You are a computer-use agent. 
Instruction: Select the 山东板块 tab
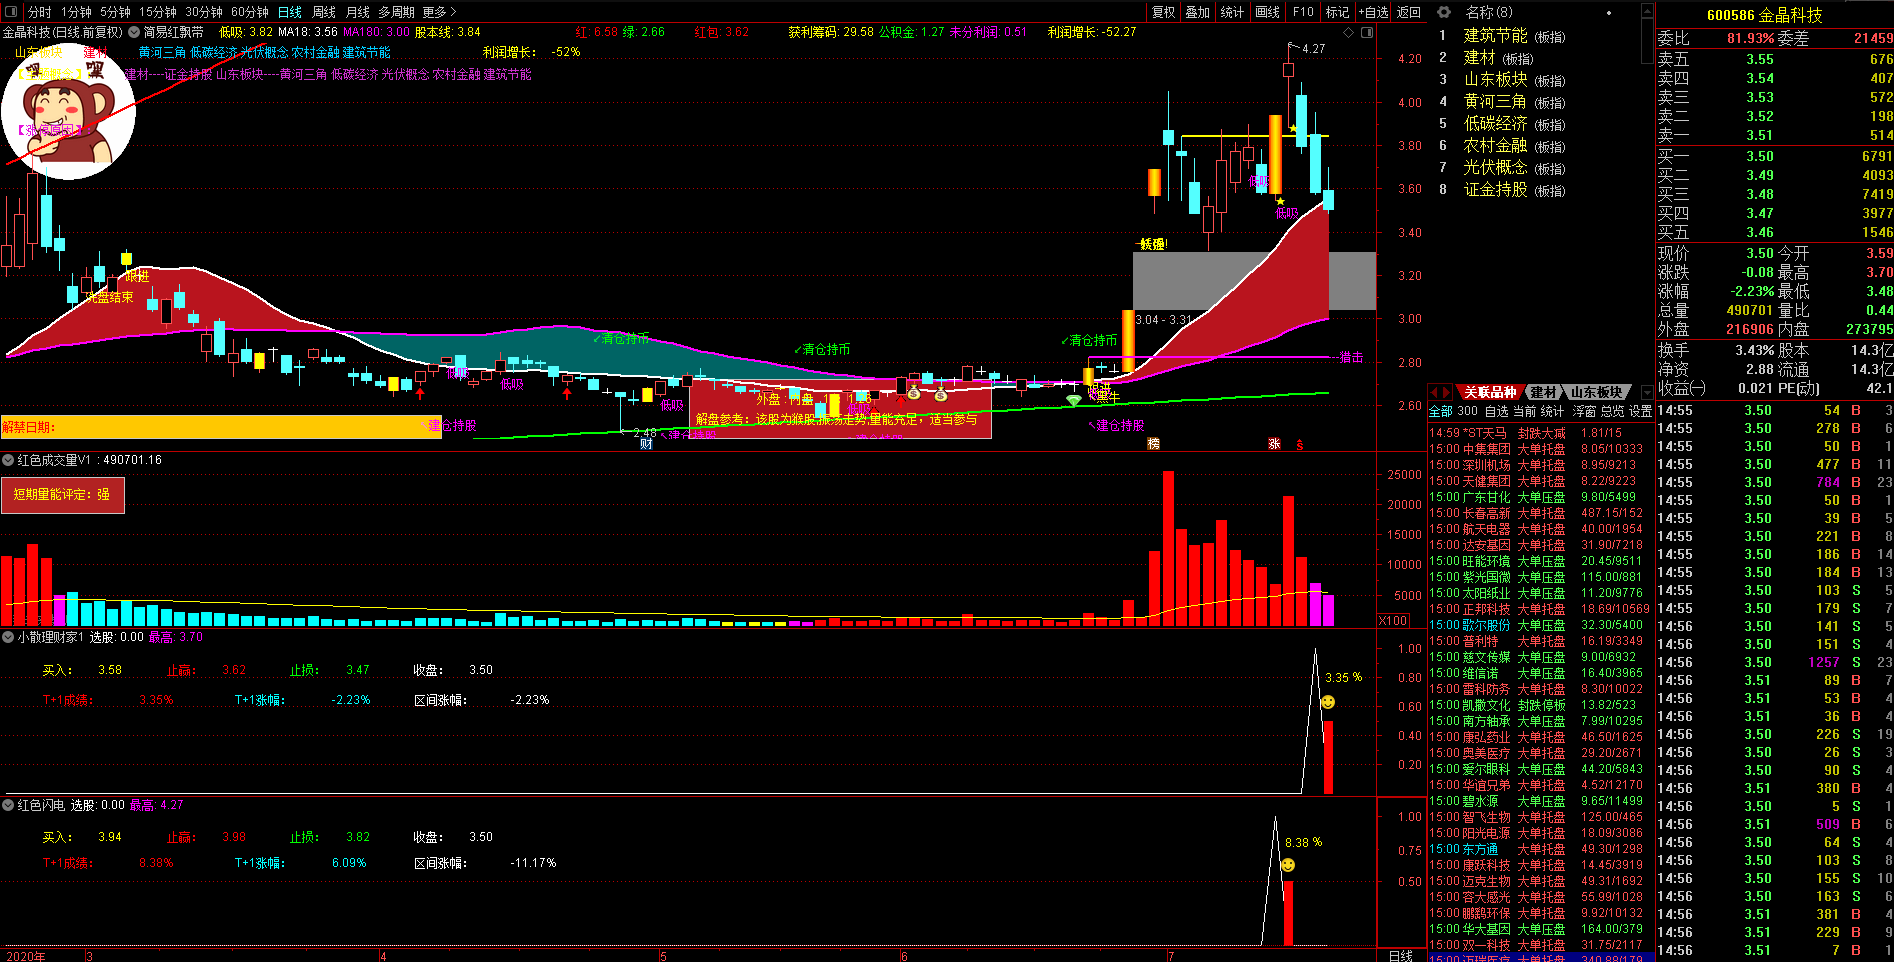click(x=1596, y=392)
